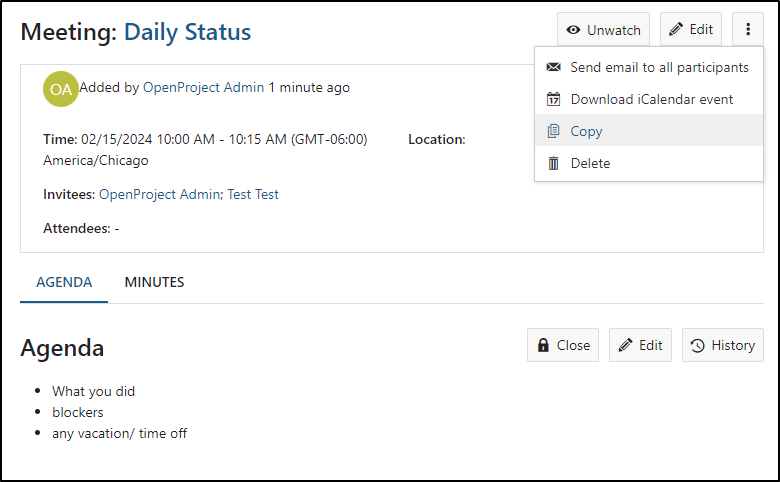Screen dimensions: 780x482
Task: Open the OpenProject Admin author link
Action: [203, 88]
